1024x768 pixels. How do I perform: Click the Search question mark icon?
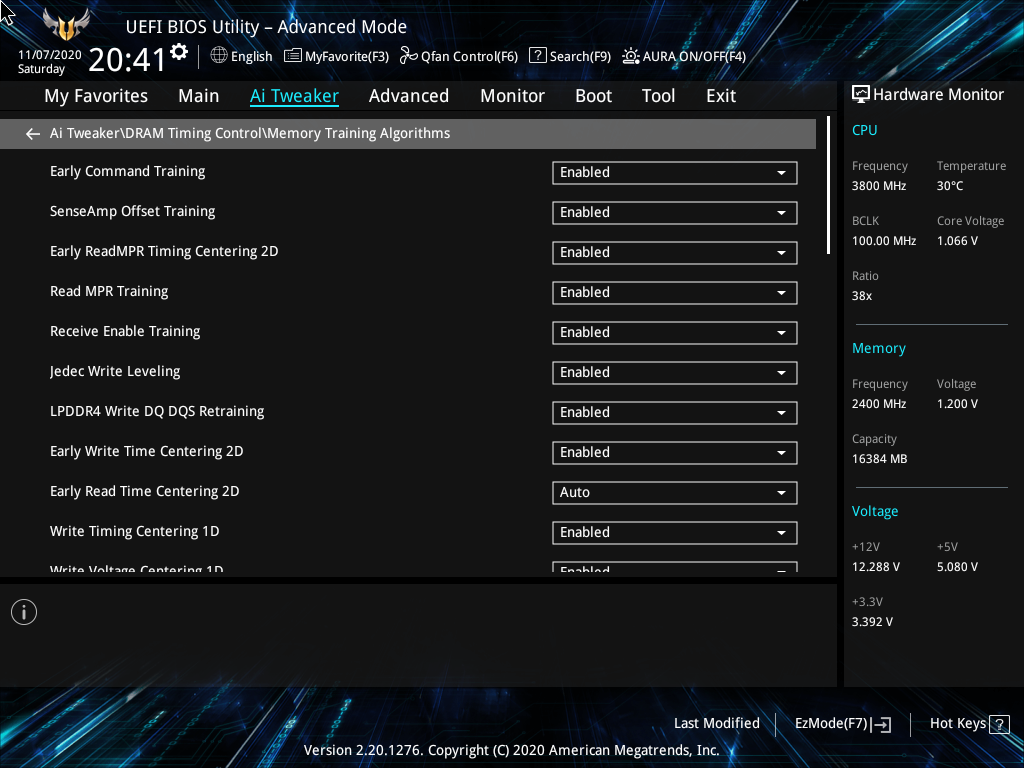pyautogui.click(x=537, y=56)
